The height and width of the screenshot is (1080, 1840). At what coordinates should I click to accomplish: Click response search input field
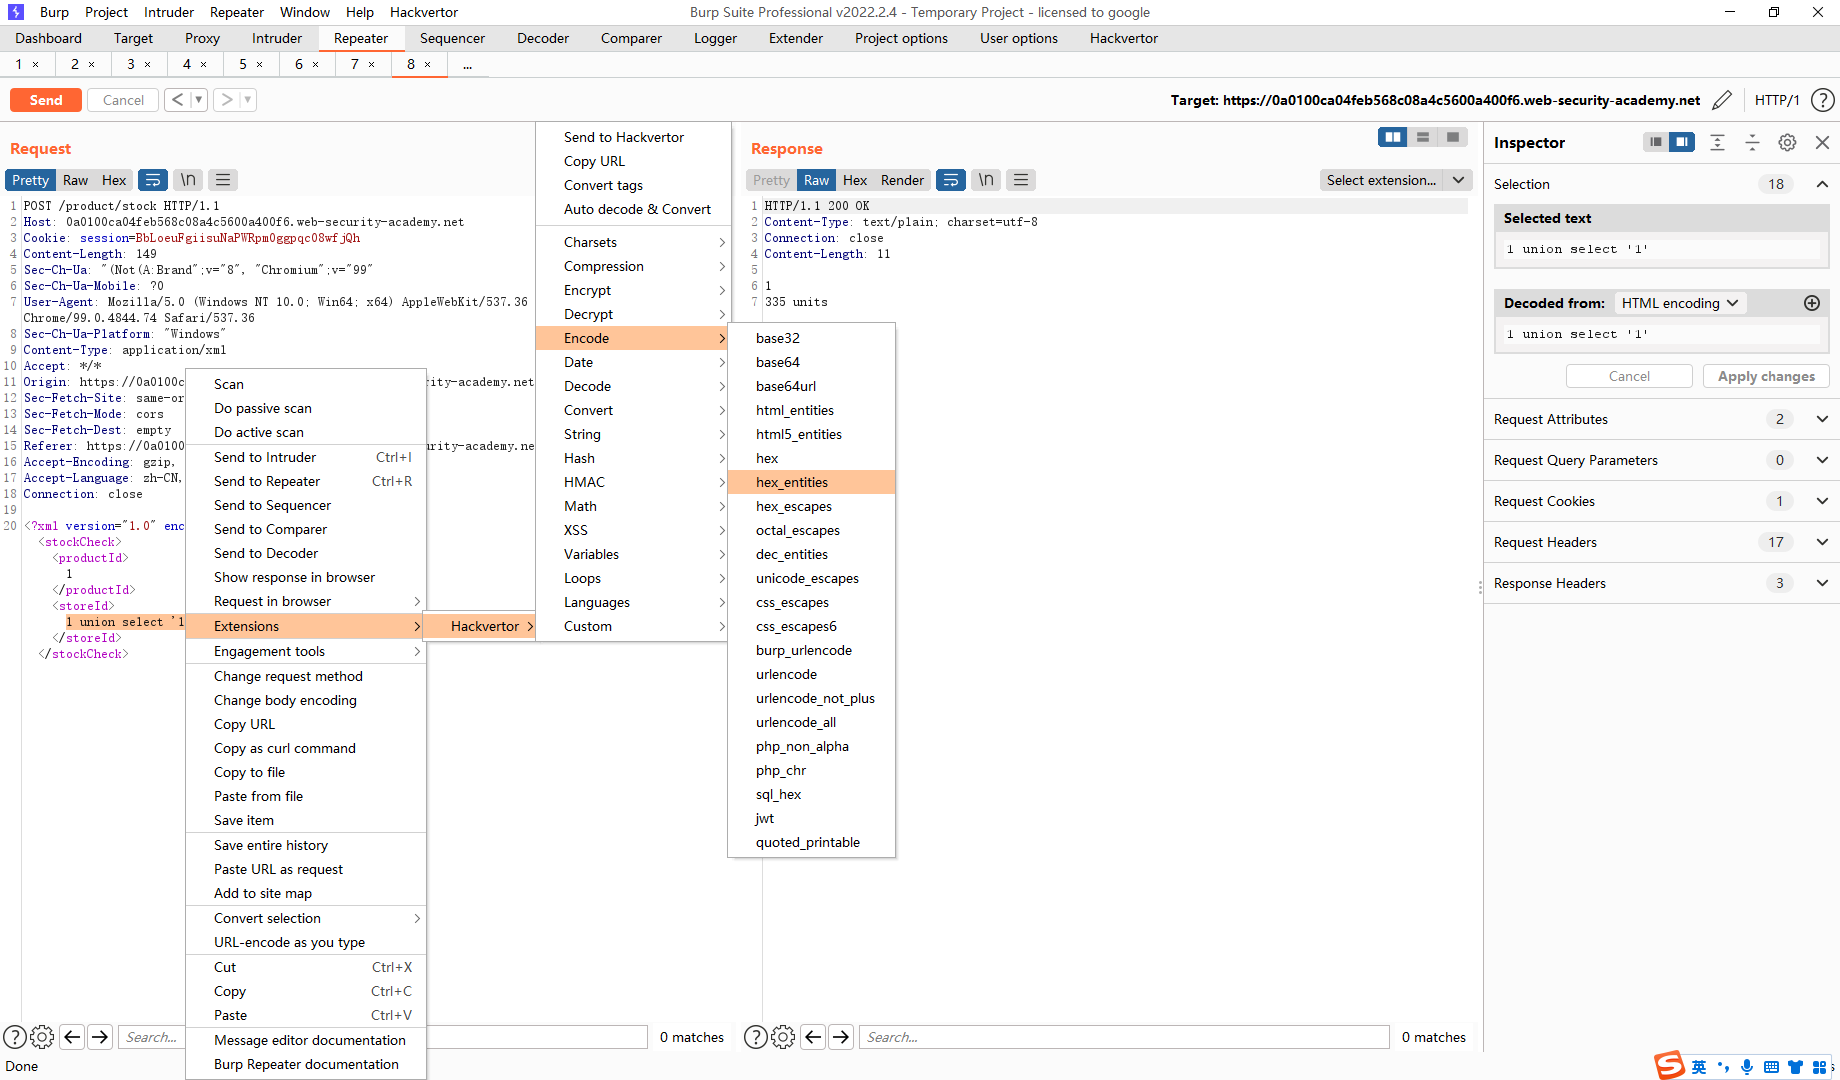coord(1124,1037)
